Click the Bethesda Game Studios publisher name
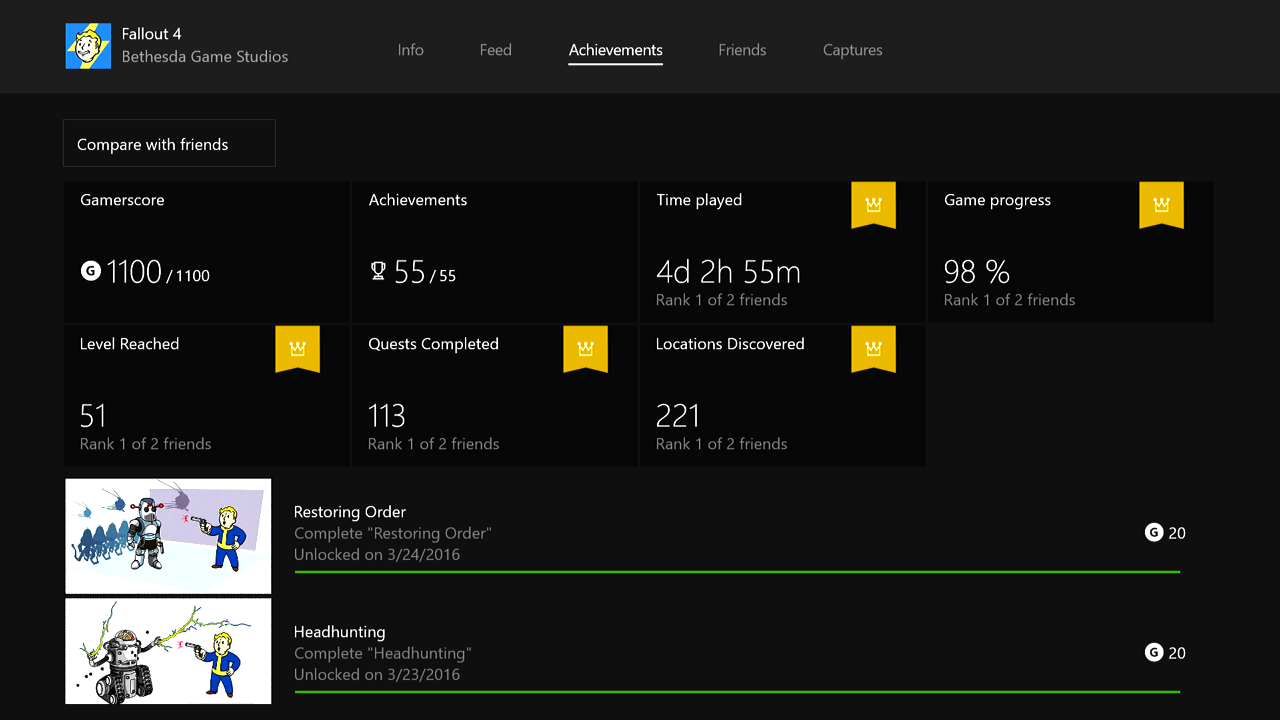This screenshot has height=720, width=1280. pyautogui.click(x=205, y=57)
